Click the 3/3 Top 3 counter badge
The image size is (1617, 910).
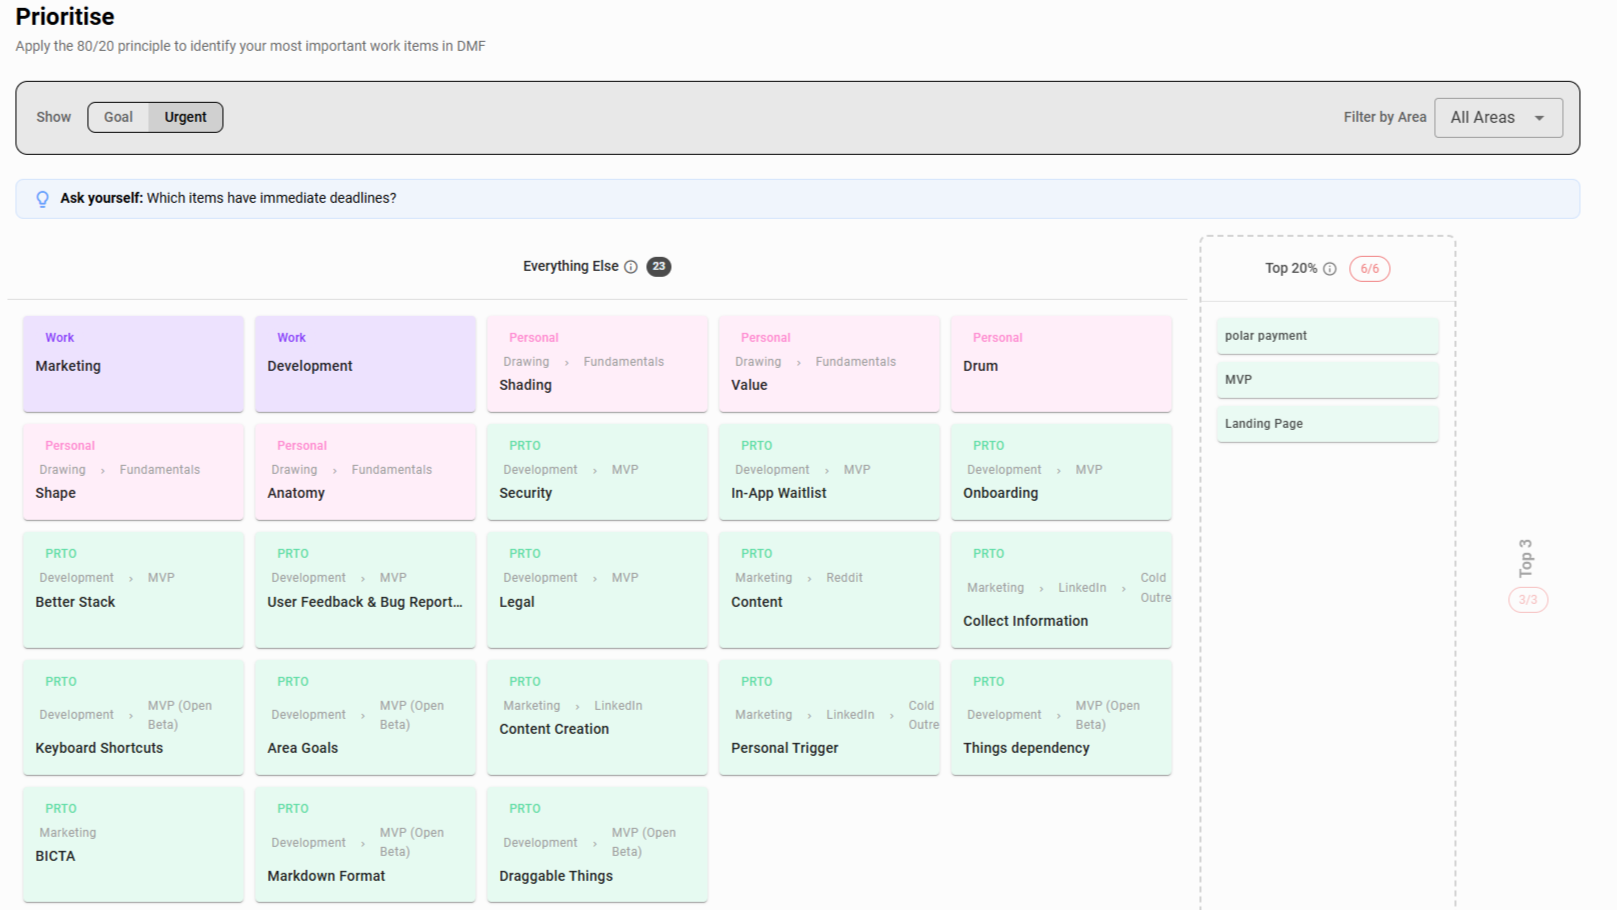(x=1528, y=600)
